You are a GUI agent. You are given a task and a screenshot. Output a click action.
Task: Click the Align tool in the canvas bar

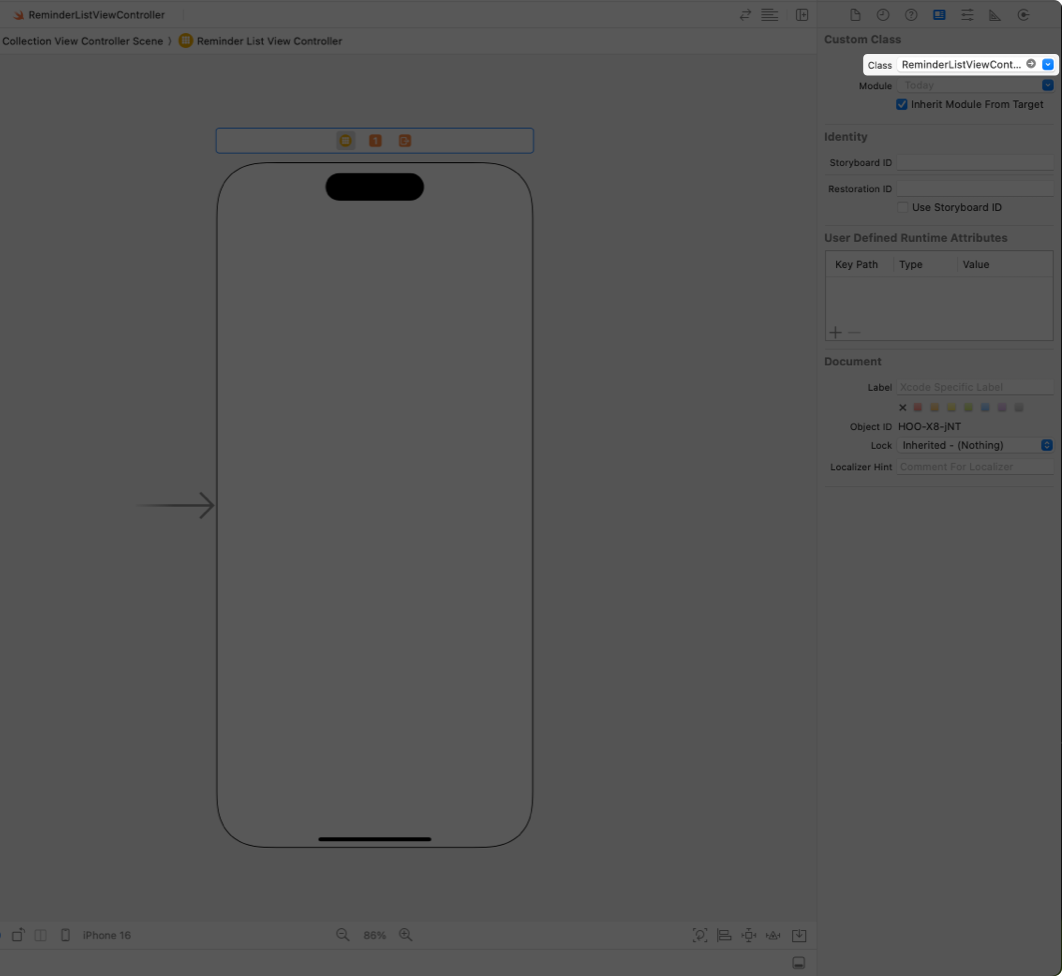pyautogui.click(x=724, y=935)
